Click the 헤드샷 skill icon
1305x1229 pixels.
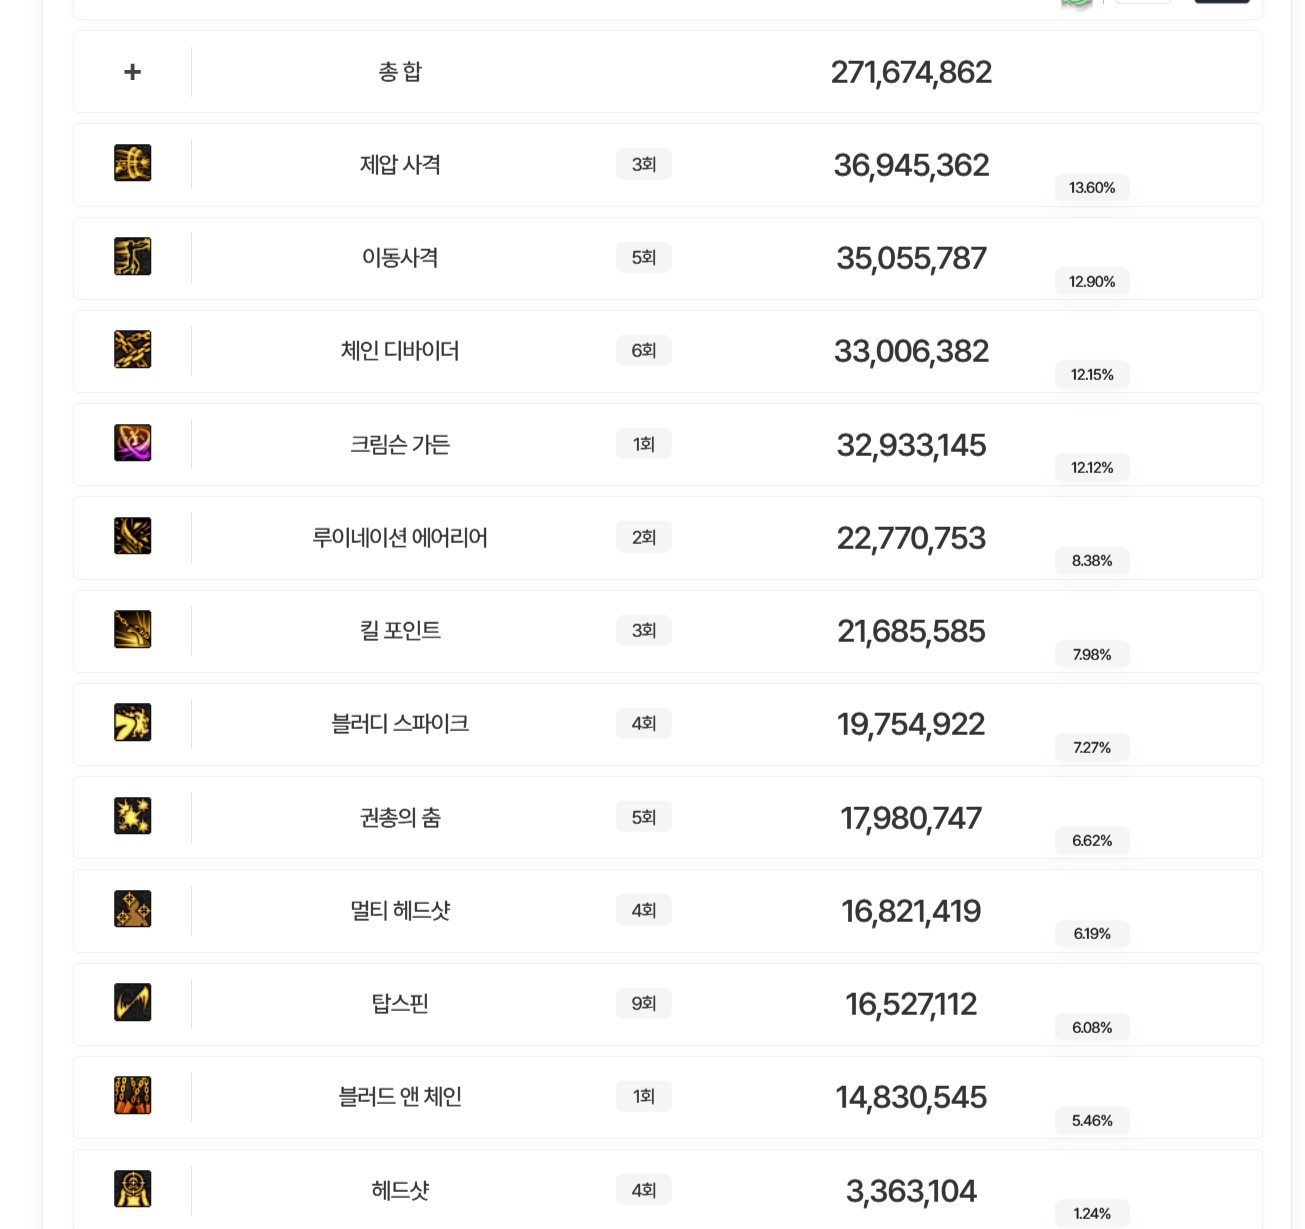(133, 1189)
